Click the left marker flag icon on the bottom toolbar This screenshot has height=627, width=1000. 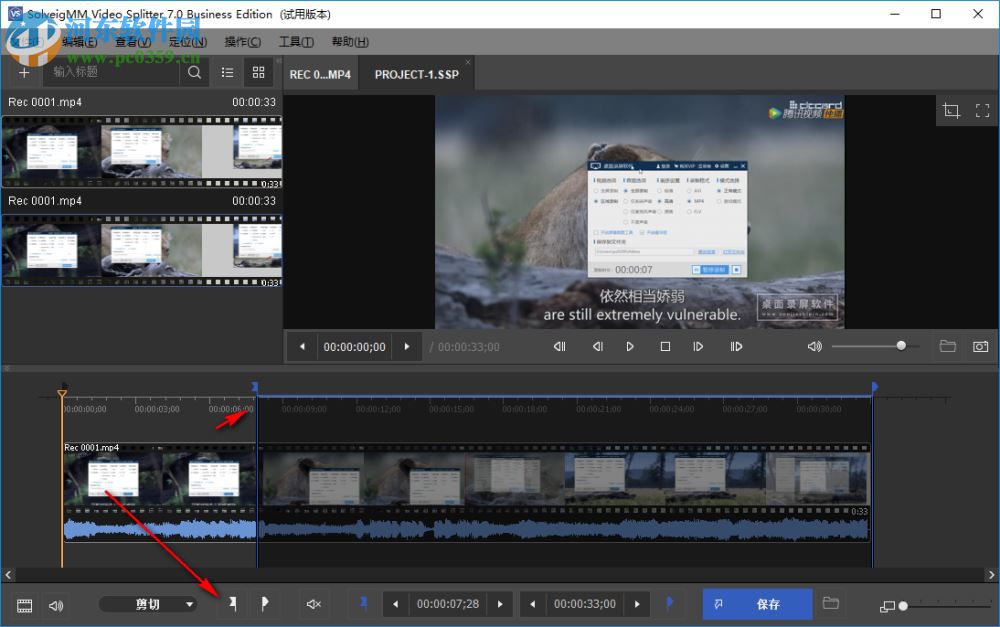point(231,604)
